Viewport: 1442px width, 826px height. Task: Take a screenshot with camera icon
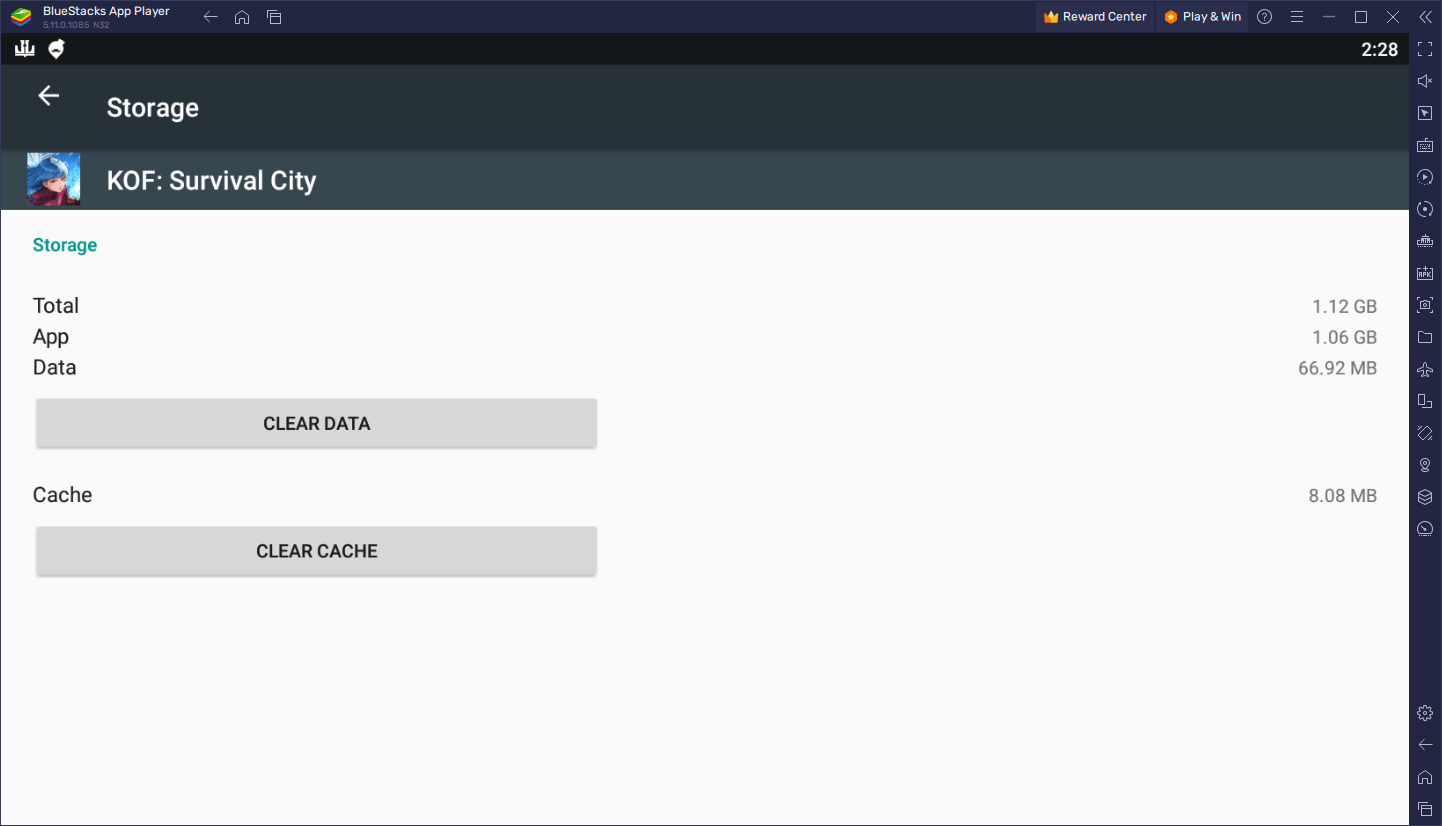point(1425,305)
